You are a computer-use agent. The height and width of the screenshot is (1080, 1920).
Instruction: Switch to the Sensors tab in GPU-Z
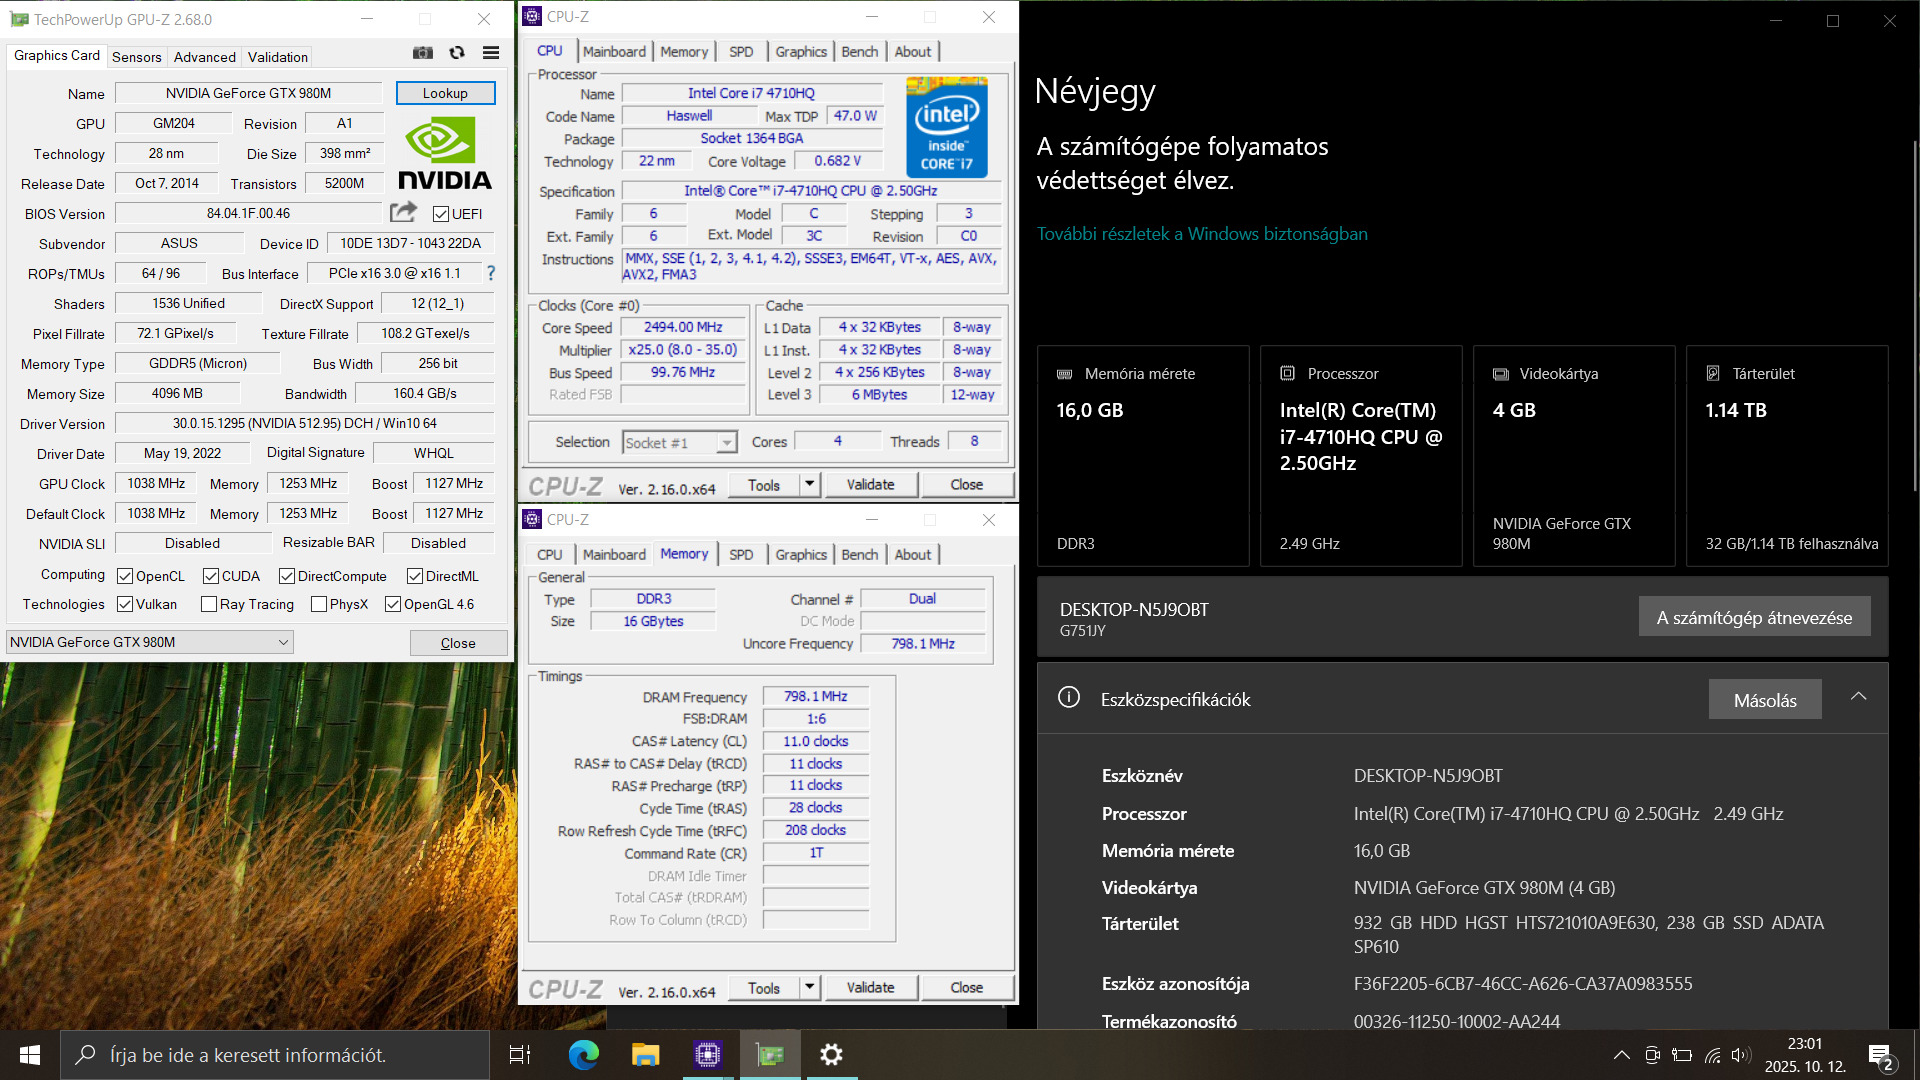[x=136, y=57]
